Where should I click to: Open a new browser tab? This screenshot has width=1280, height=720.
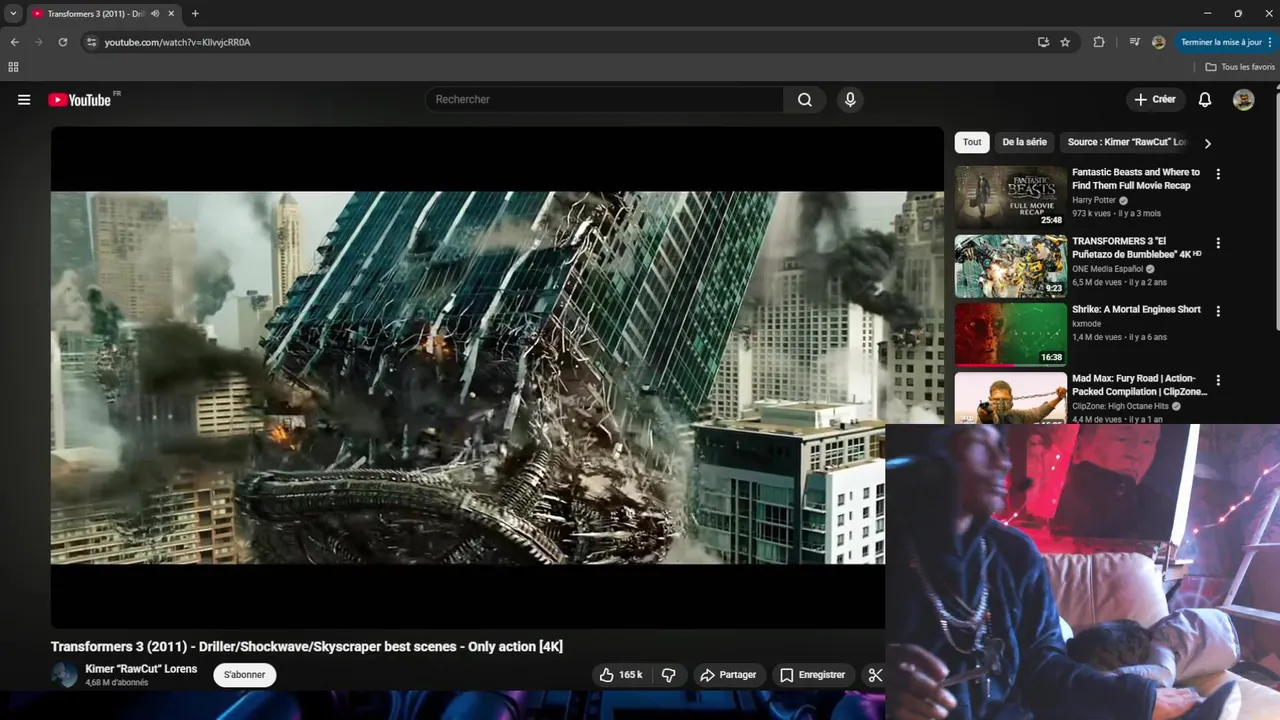[x=195, y=14]
